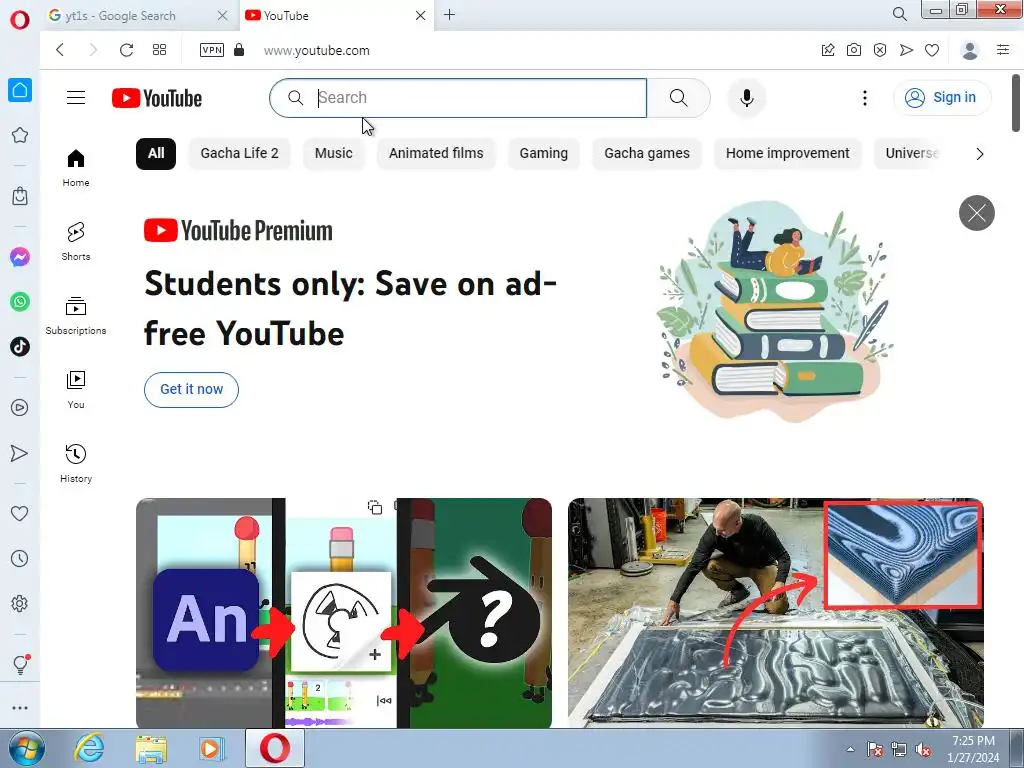Viewport: 1024px width, 768px height.
Task: Open the Speed Dial grid icon
Action: 159,50
